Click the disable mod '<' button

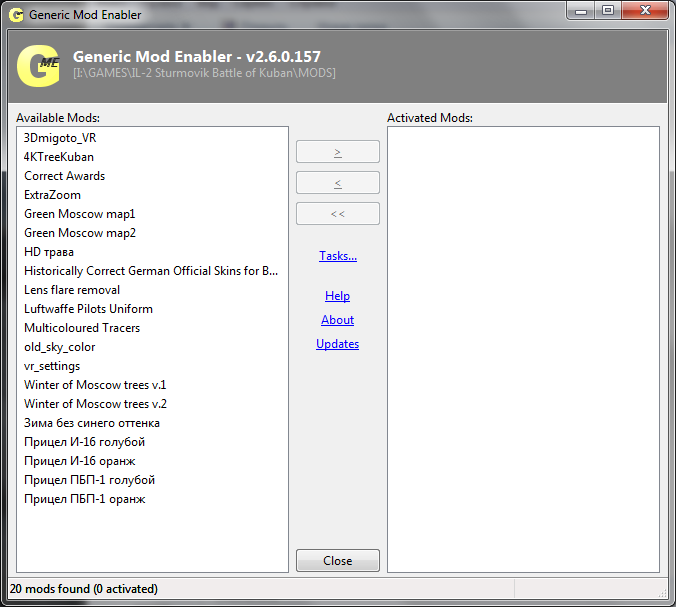tap(338, 183)
